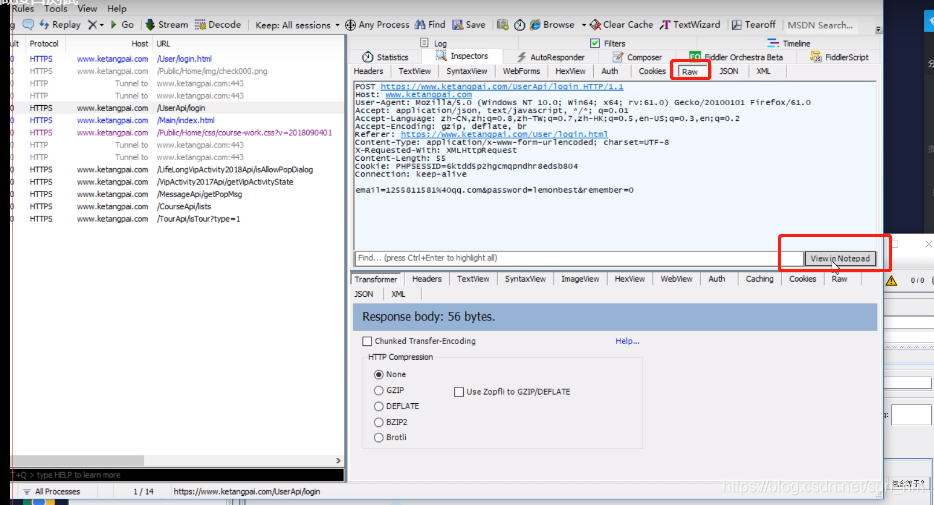Viewport: 934px width, 505px height.
Task: Select the /TourApi/isTour?type=1 session
Action: point(178,219)
